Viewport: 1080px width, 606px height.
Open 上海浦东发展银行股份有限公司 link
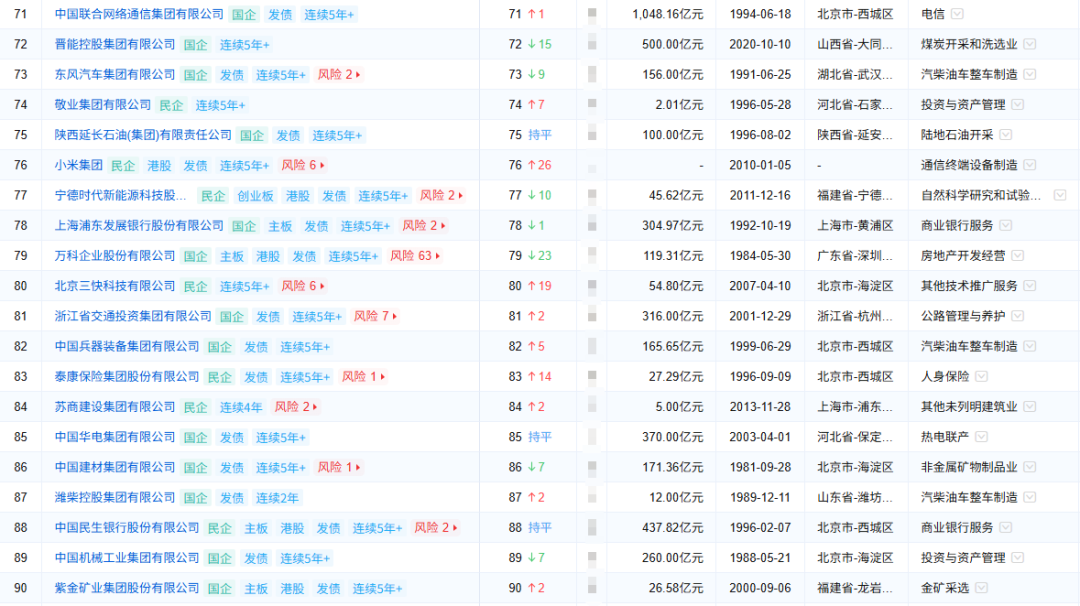tap(139, 226)
